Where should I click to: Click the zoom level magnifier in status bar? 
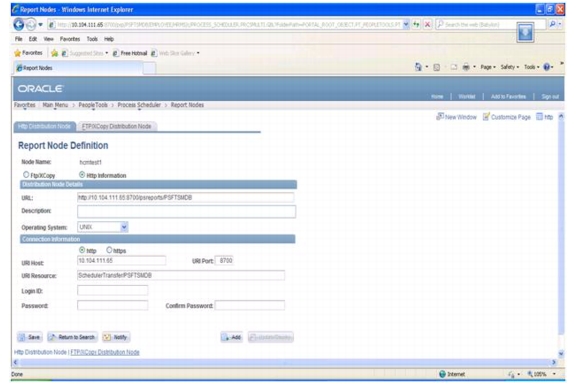pos(530,374)
